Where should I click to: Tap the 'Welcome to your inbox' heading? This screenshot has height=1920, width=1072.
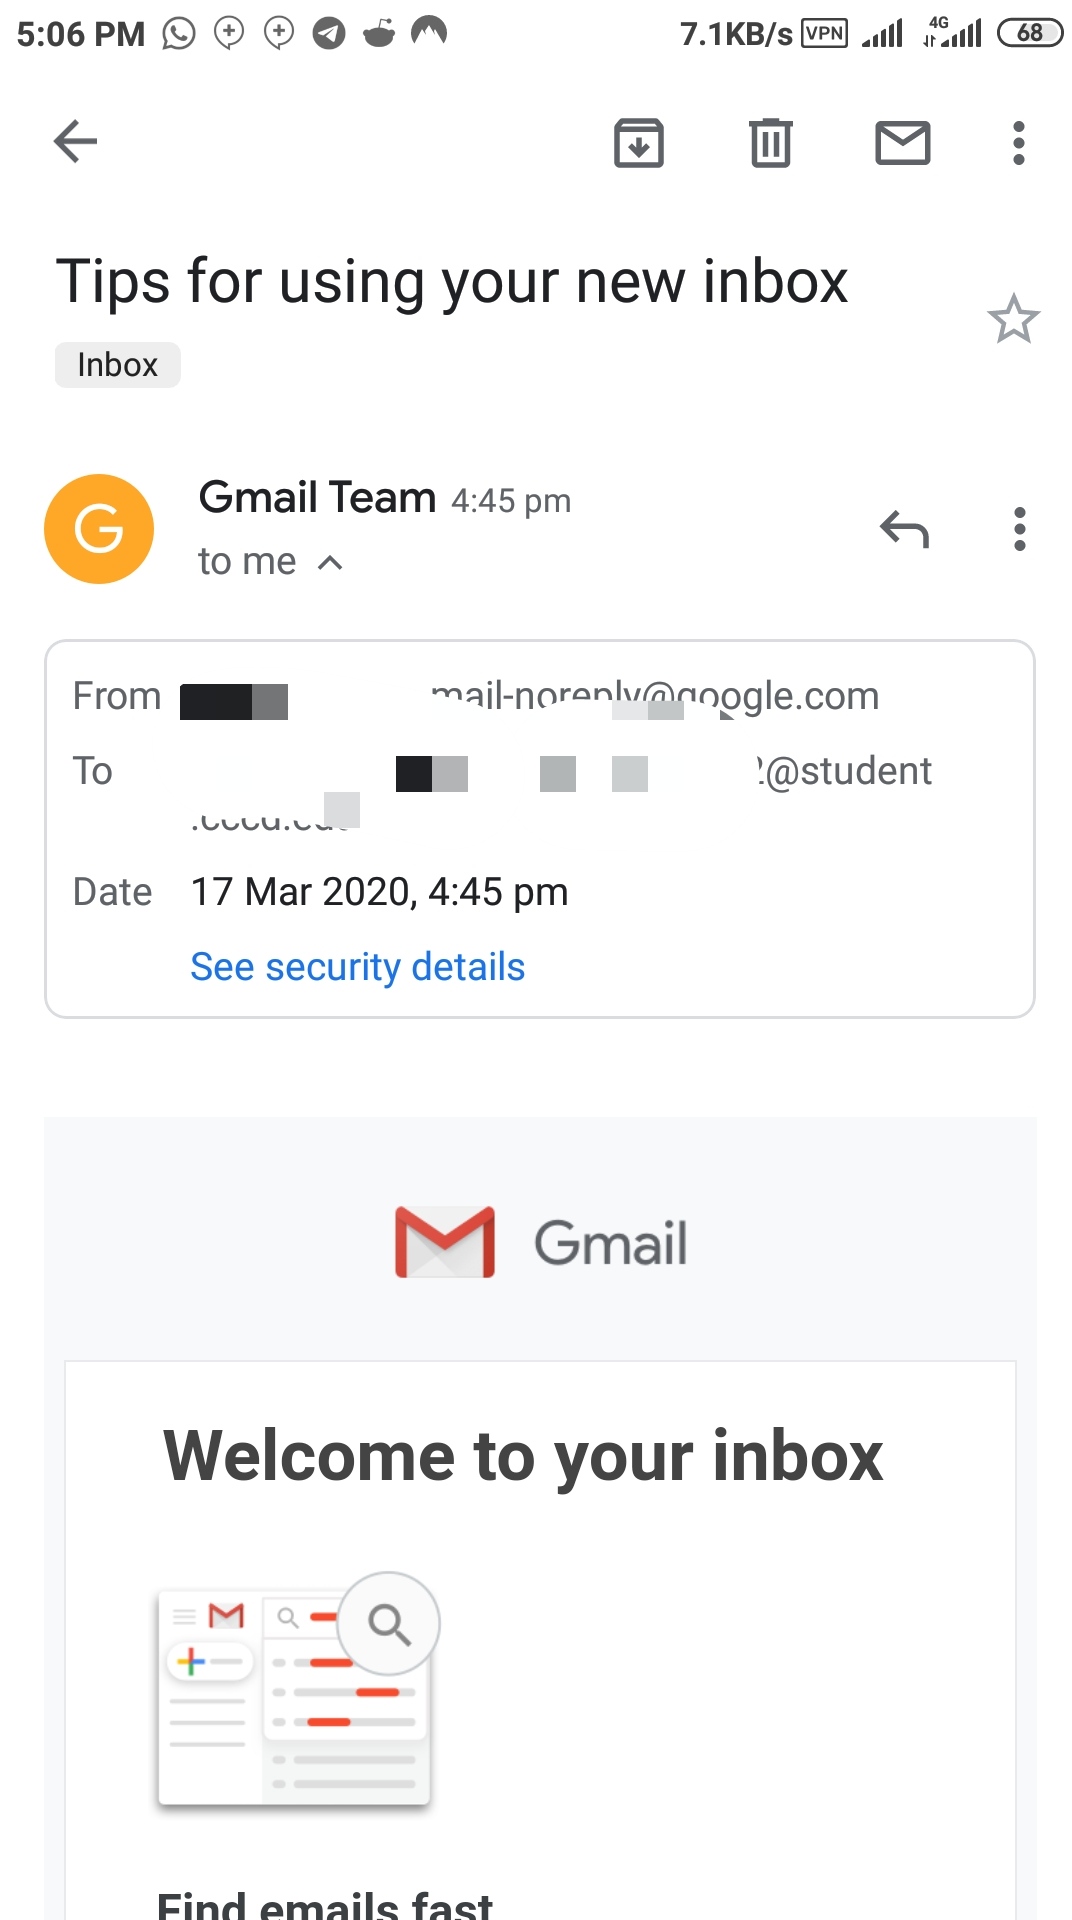pyautogui.click(x=523, y=1456)
